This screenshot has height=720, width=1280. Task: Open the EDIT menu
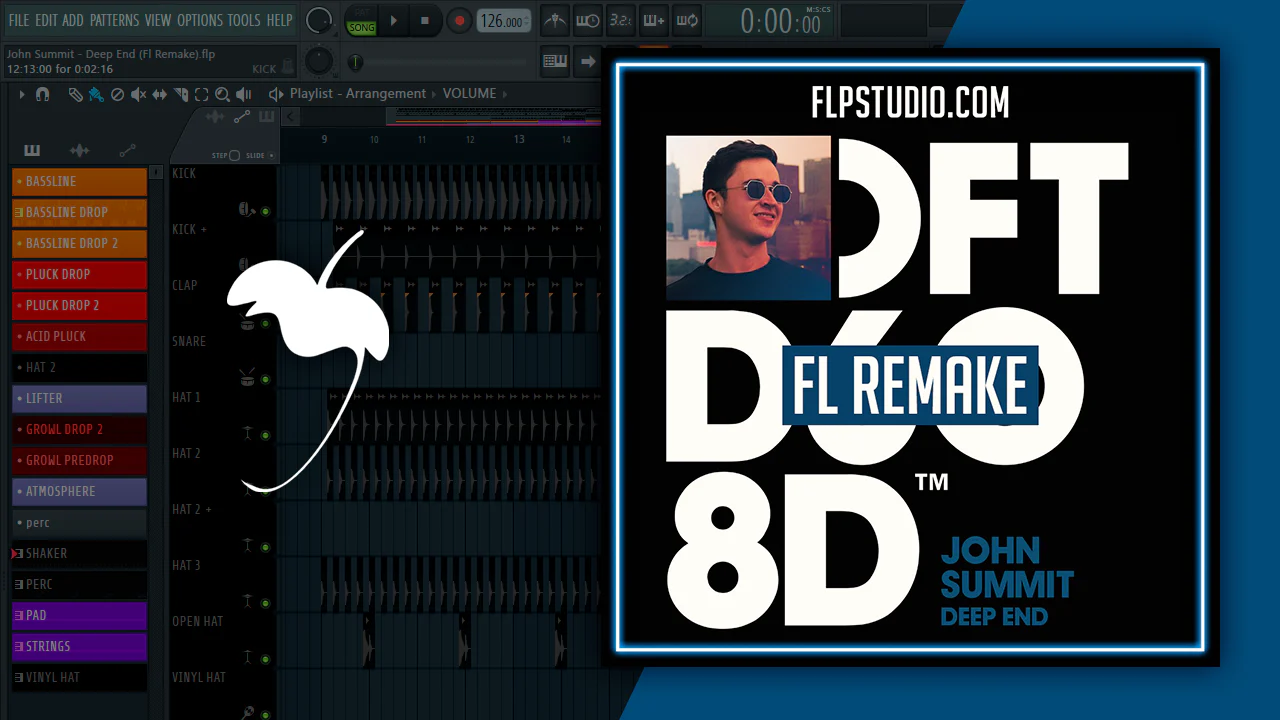(x=46, y=20)
